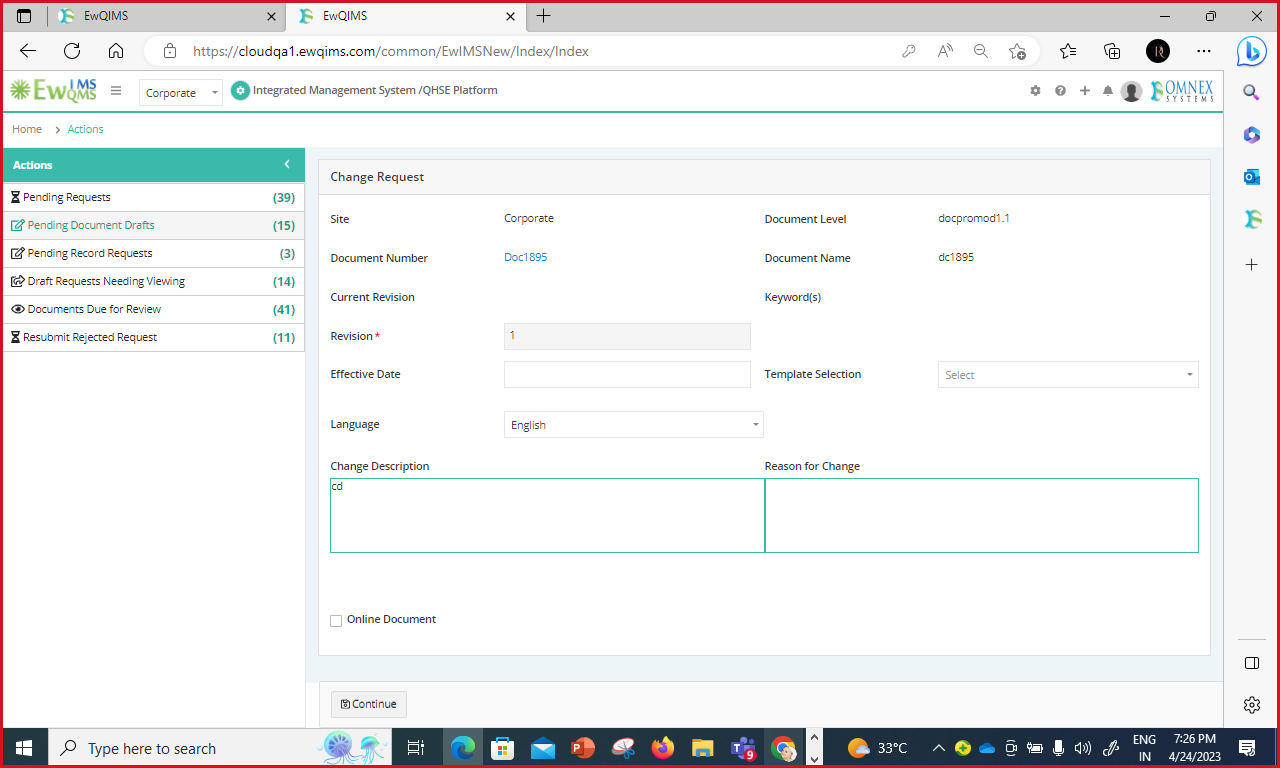Screen dimensions: 1280x768
Task: Open tab actions menu icon
Action: point(24,16)
